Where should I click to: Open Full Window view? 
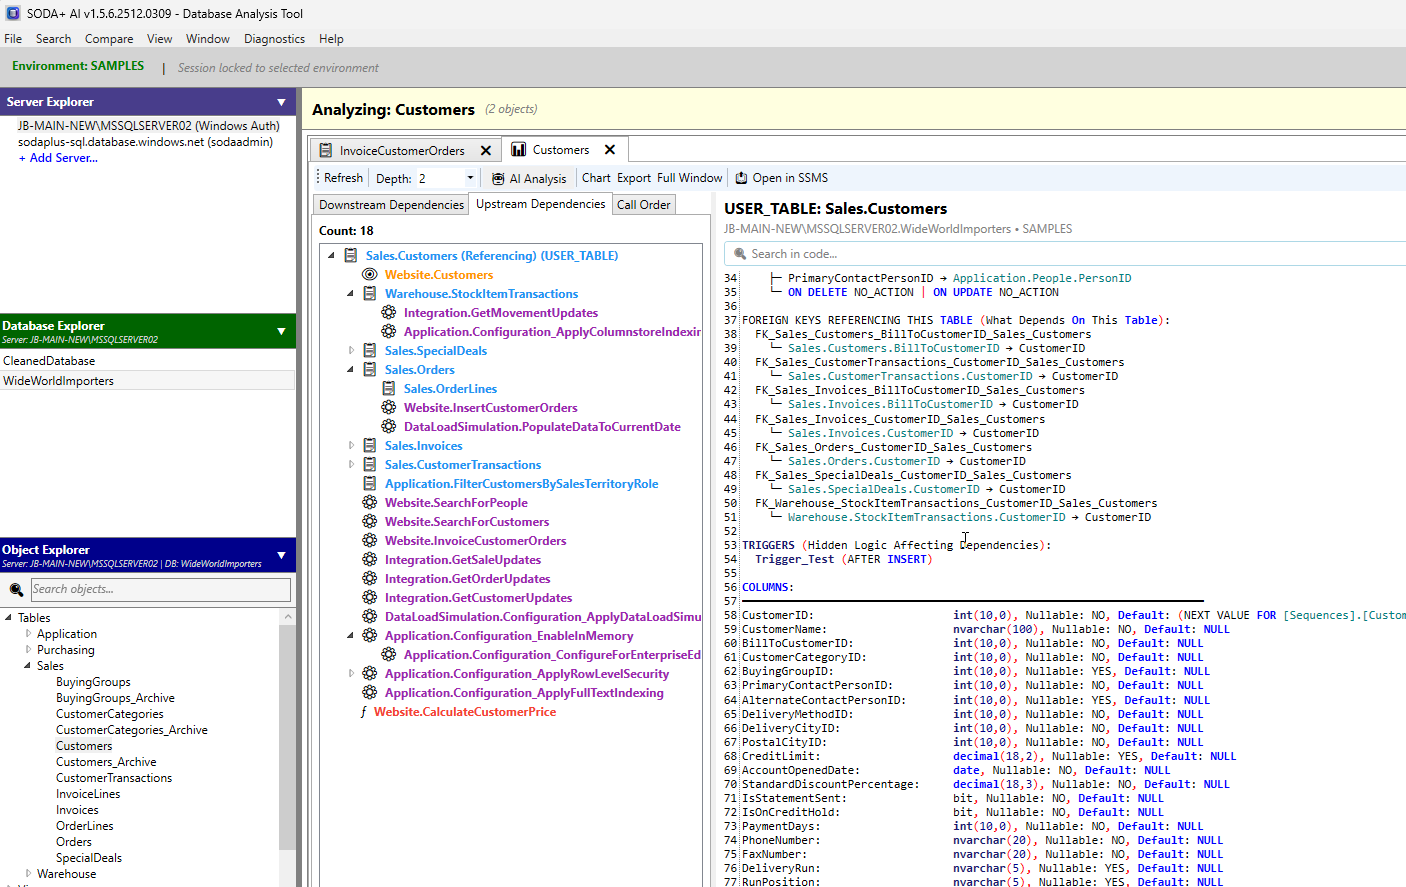690,177
